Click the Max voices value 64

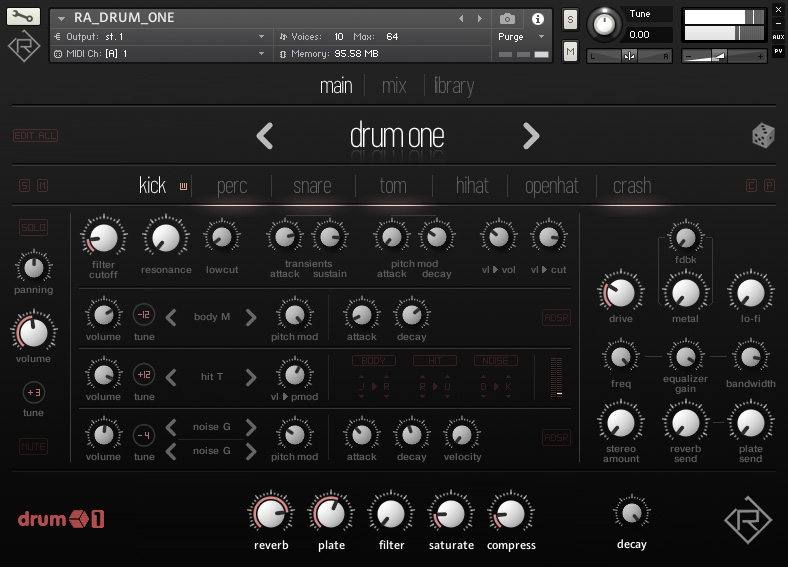(392, 37)
